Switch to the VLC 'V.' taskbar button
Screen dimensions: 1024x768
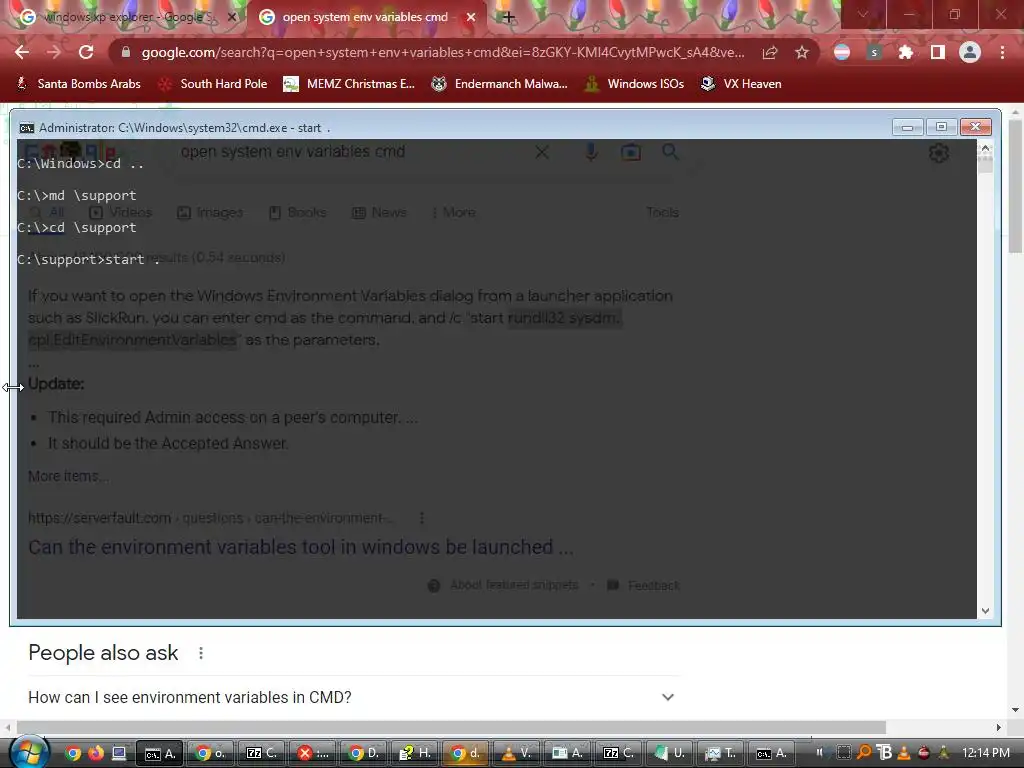coord(516,753)
